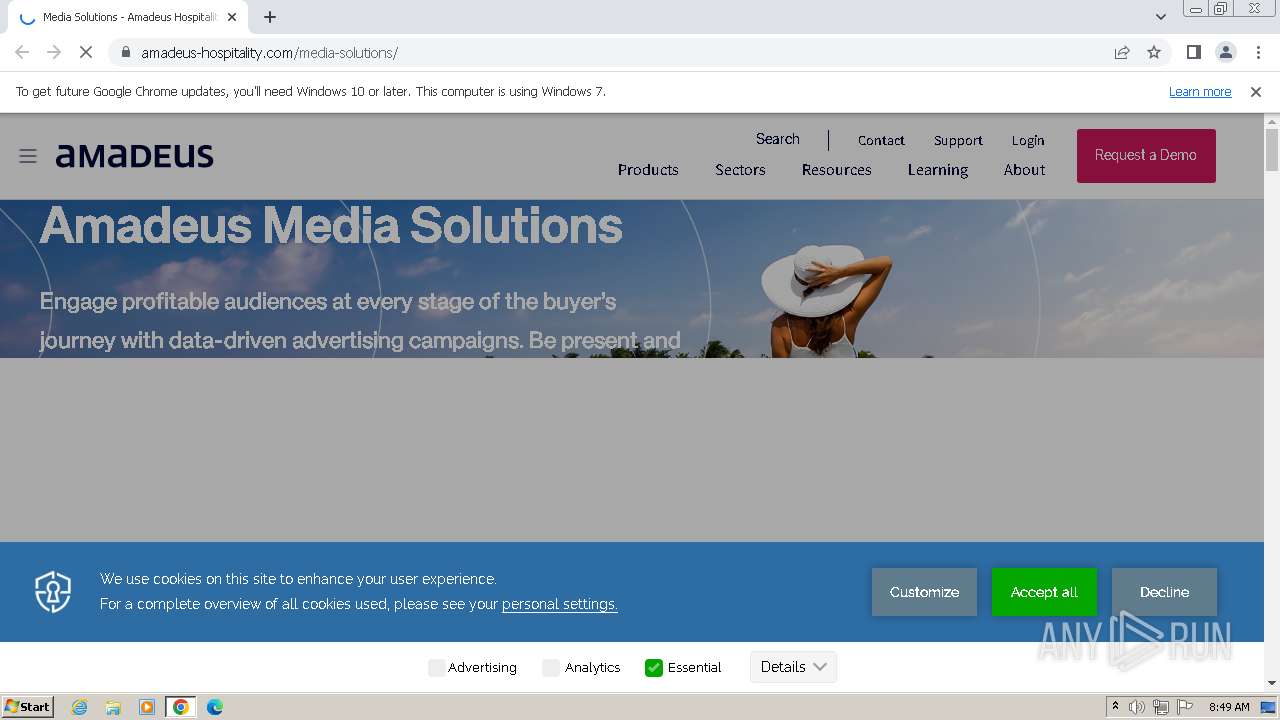The image size is (1280, 720).
Task: Open the hamburger menu icon beside Amadeus logo
Action: [x=28, y=156]
